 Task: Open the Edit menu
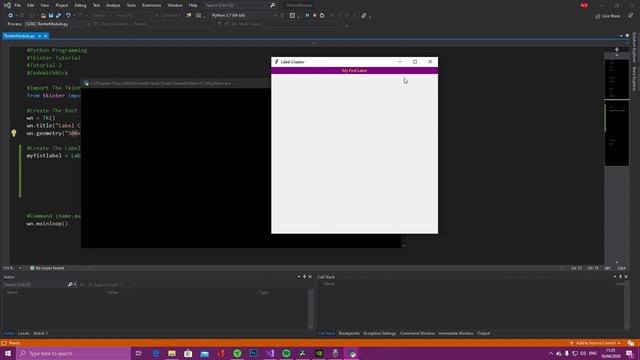tap(31, 5)
